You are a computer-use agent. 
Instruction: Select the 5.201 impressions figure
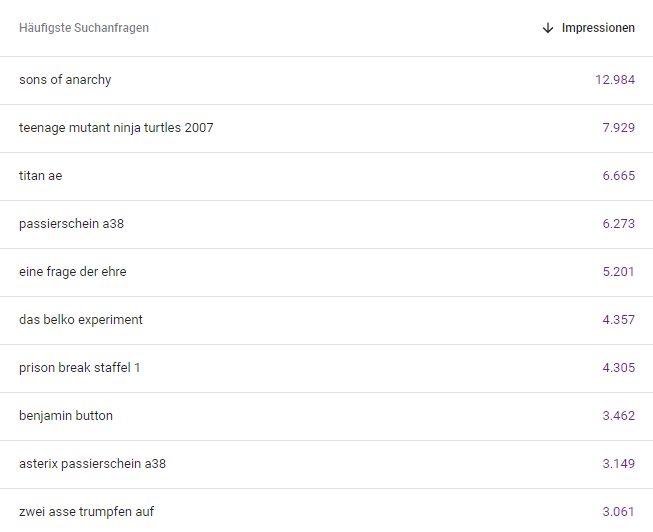[x=618, y=272]
